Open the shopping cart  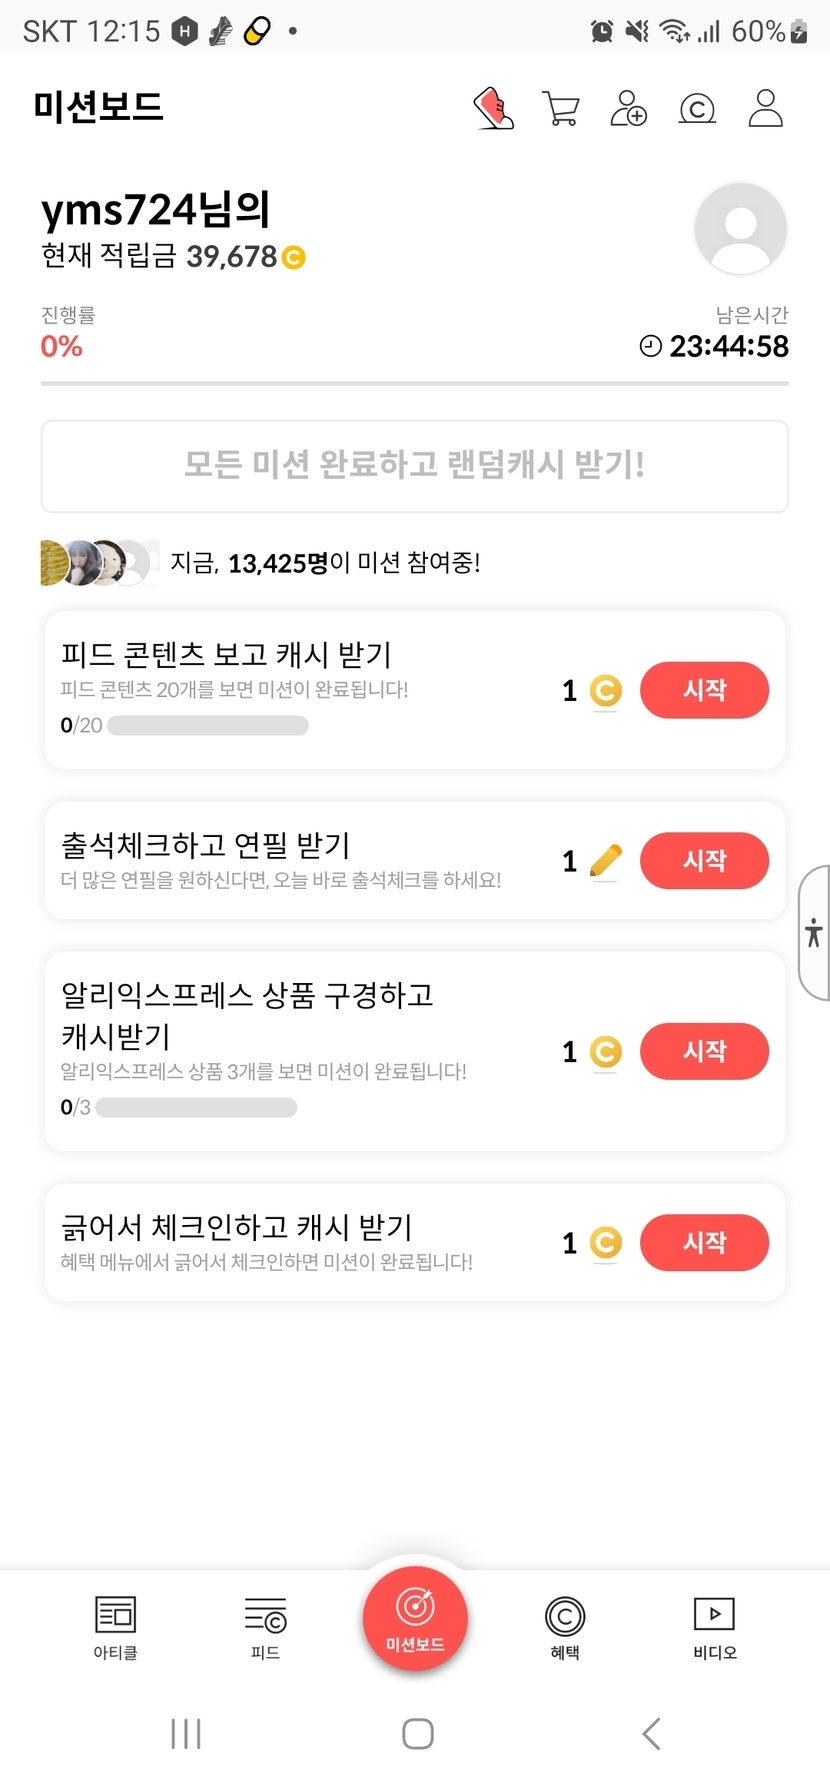561,108
